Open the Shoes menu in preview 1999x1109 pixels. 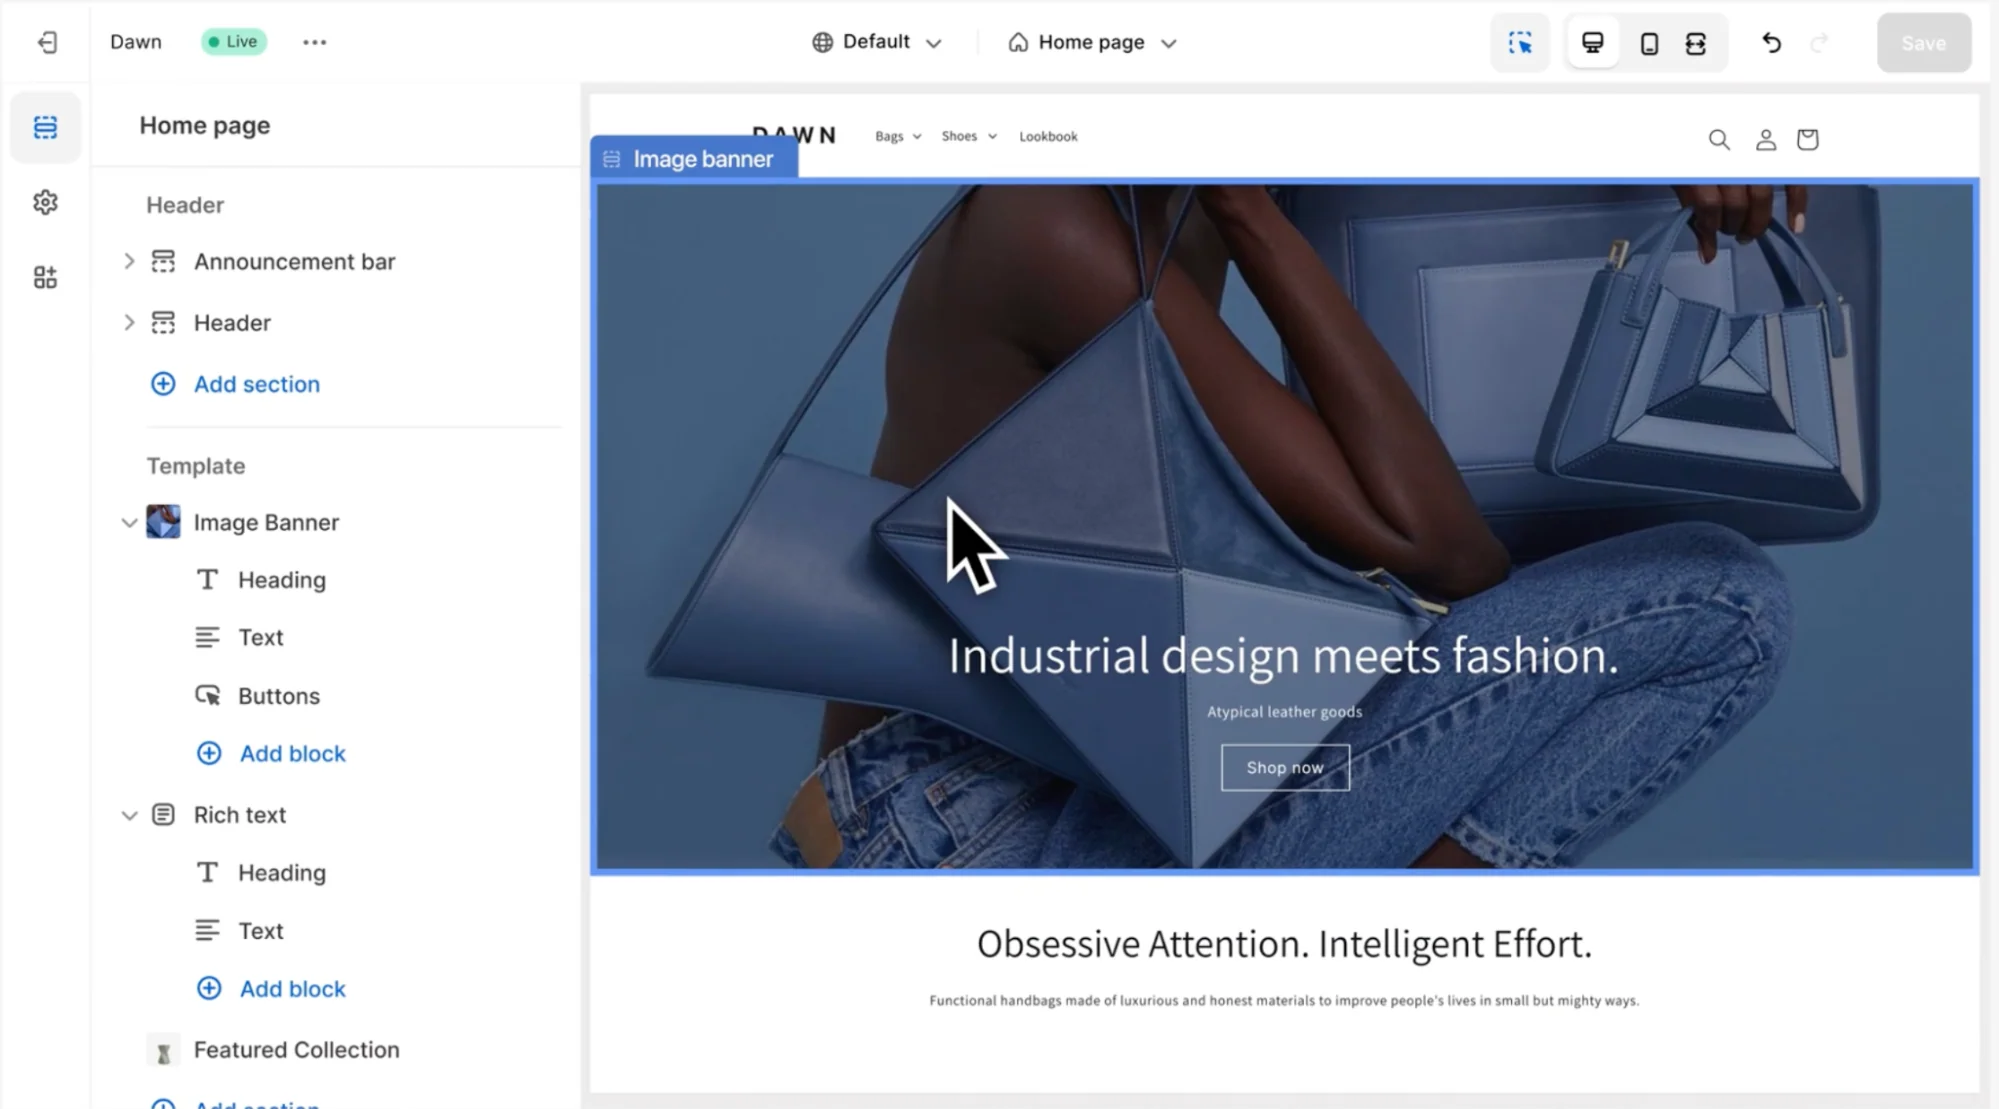pos(967,136)
